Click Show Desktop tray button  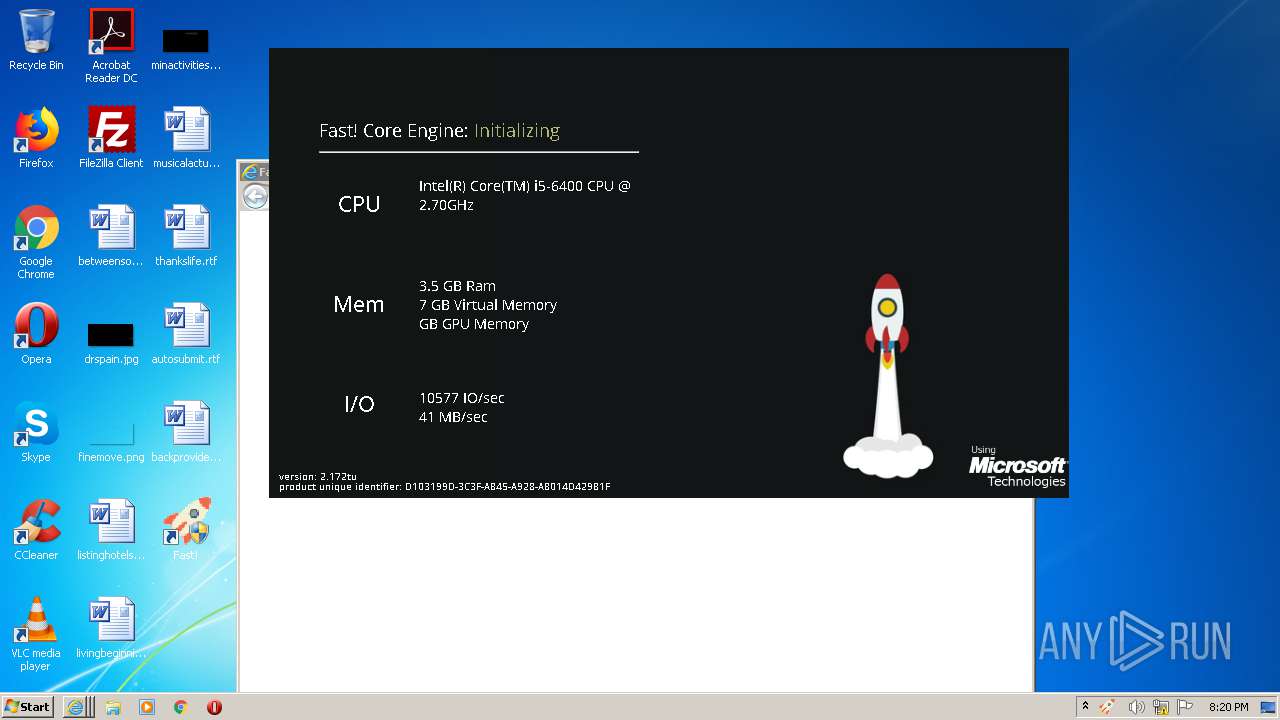click(1269, 707)
